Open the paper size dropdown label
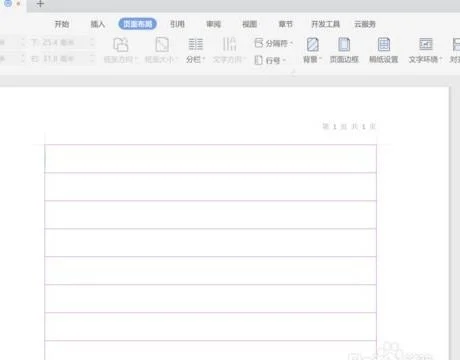This screenshot has height=360, width=460. [x=162, y=60]
